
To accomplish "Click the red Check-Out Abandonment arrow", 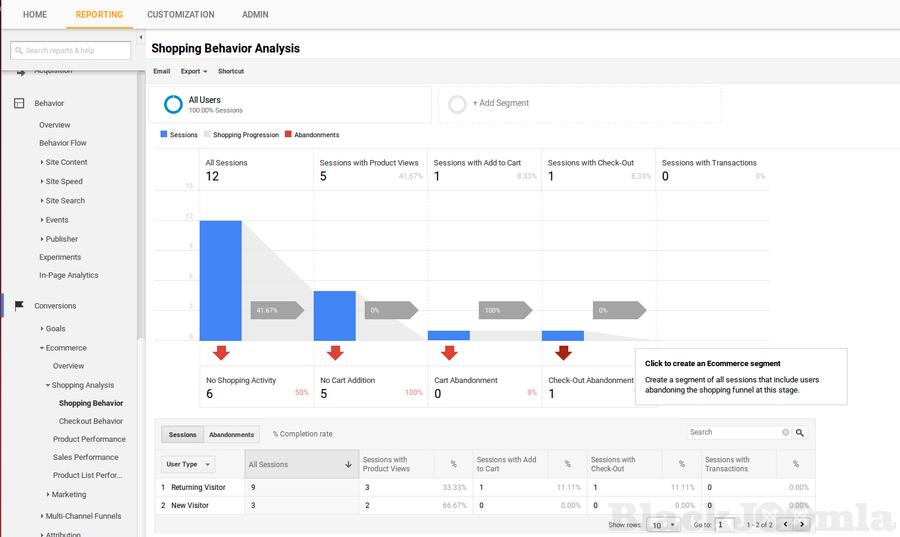I will 563,353.
